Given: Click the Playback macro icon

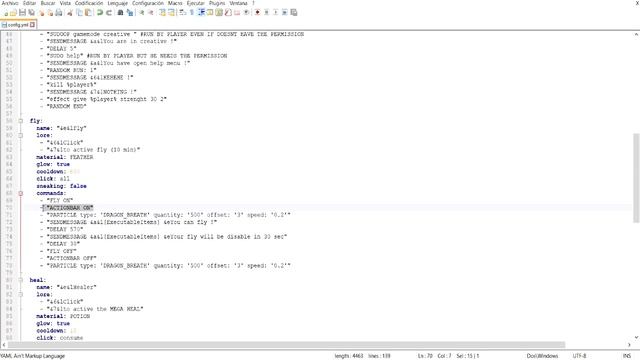Looking at the screenshot, I should tap(275, 13).
